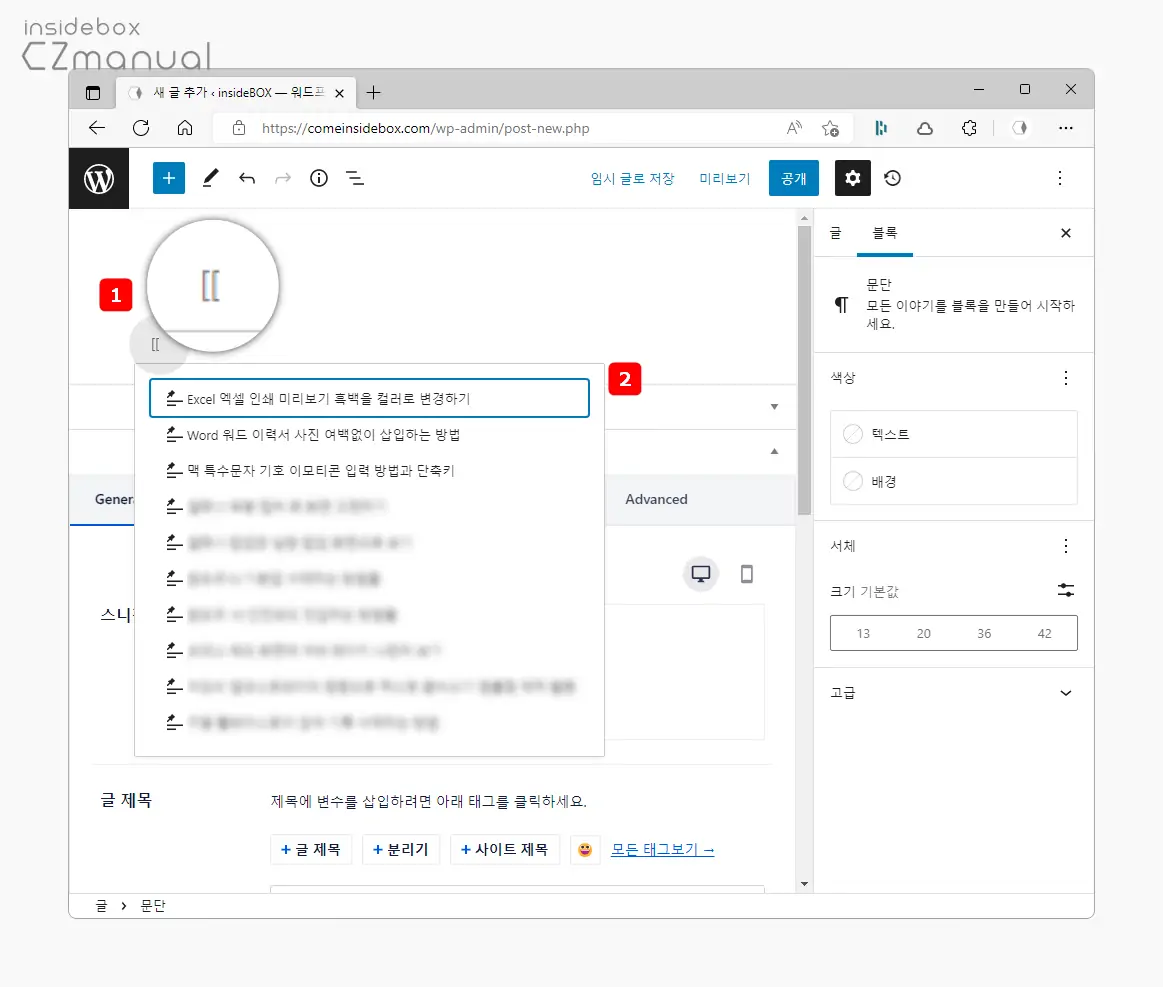
Task: Open the revisions clock icon
Action: click(892, 178)
